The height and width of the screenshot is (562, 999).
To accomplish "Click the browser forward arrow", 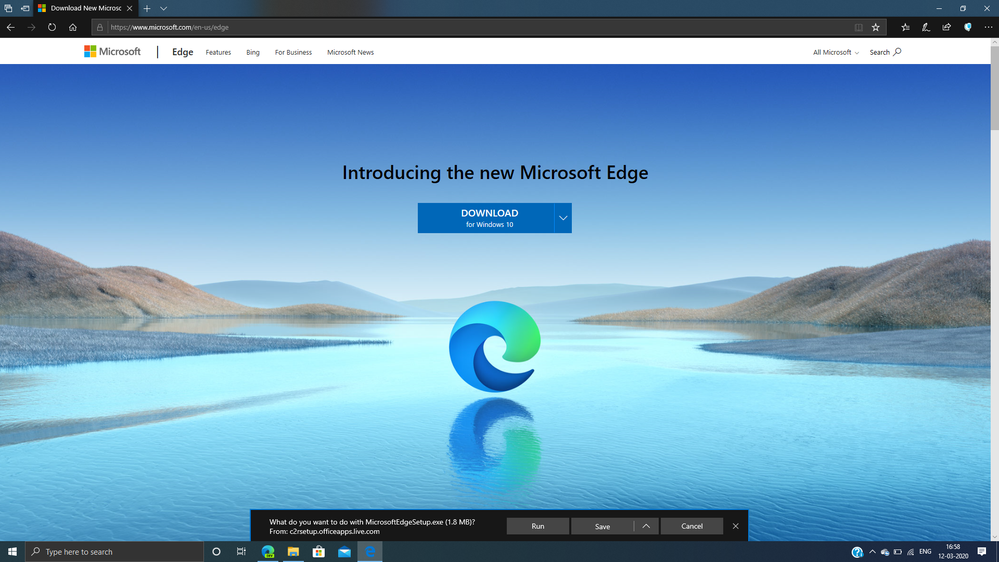I will coord(31,27).
